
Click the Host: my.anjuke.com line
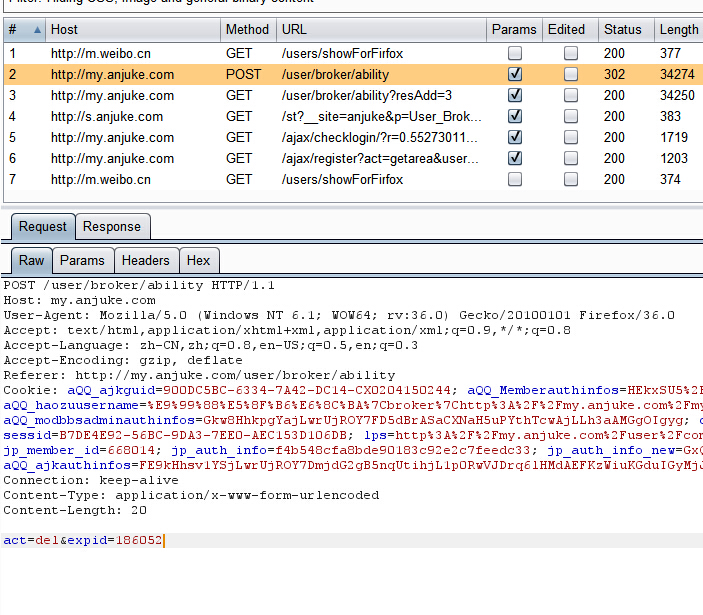click(x=79, y=300)
